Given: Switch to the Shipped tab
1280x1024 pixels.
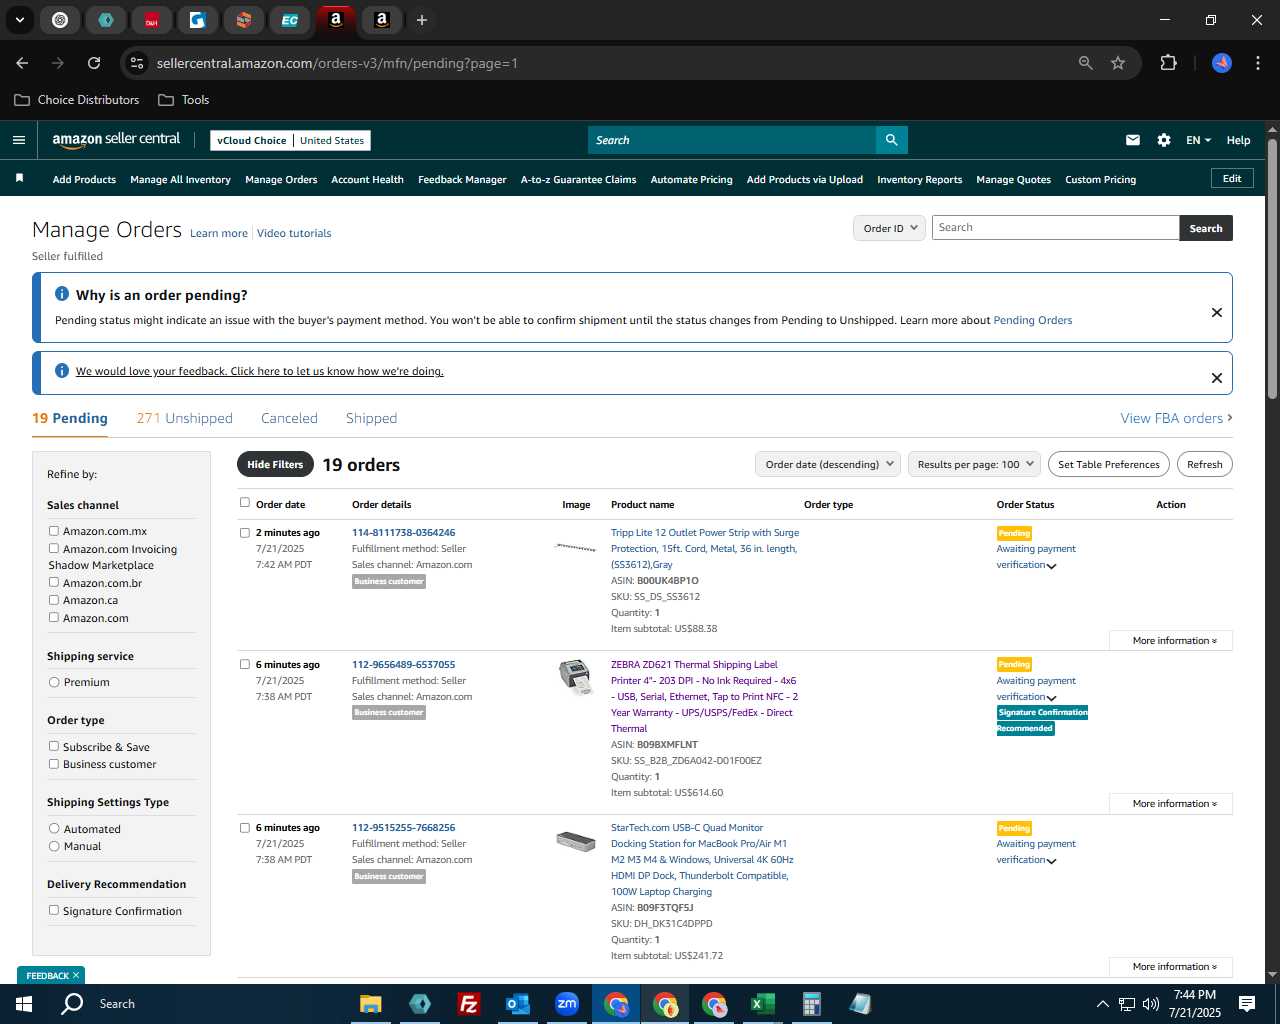Looking at the screenshot, I should pyautogui.click(x=371, y=418).
